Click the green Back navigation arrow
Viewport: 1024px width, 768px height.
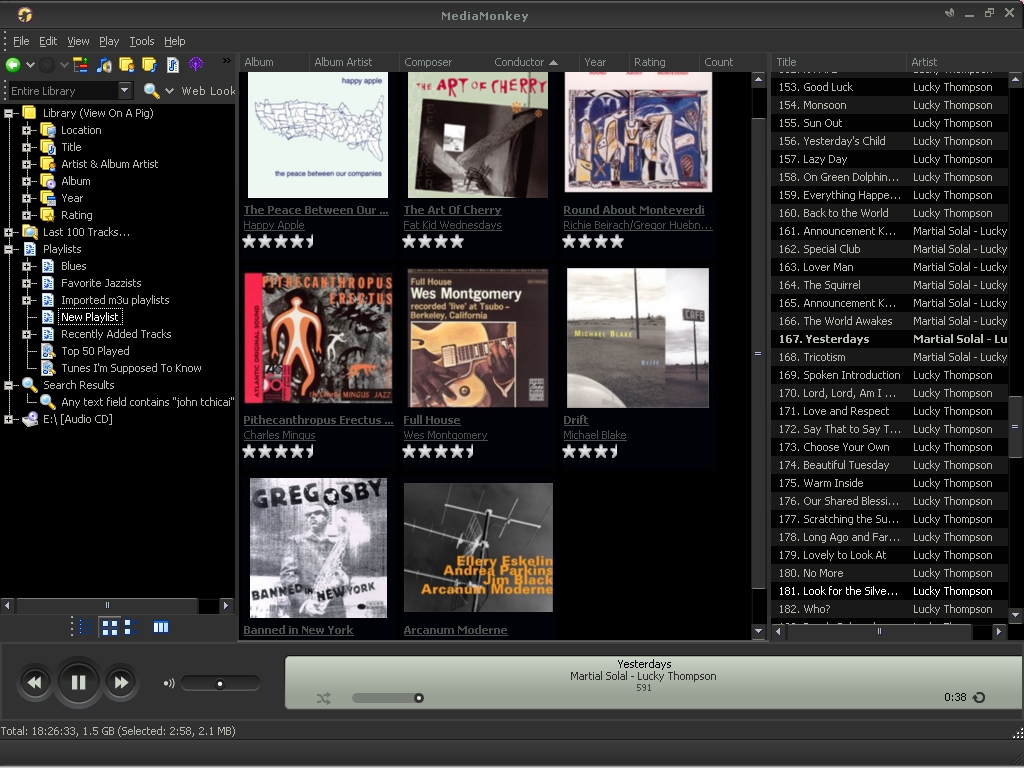(12, 65)
